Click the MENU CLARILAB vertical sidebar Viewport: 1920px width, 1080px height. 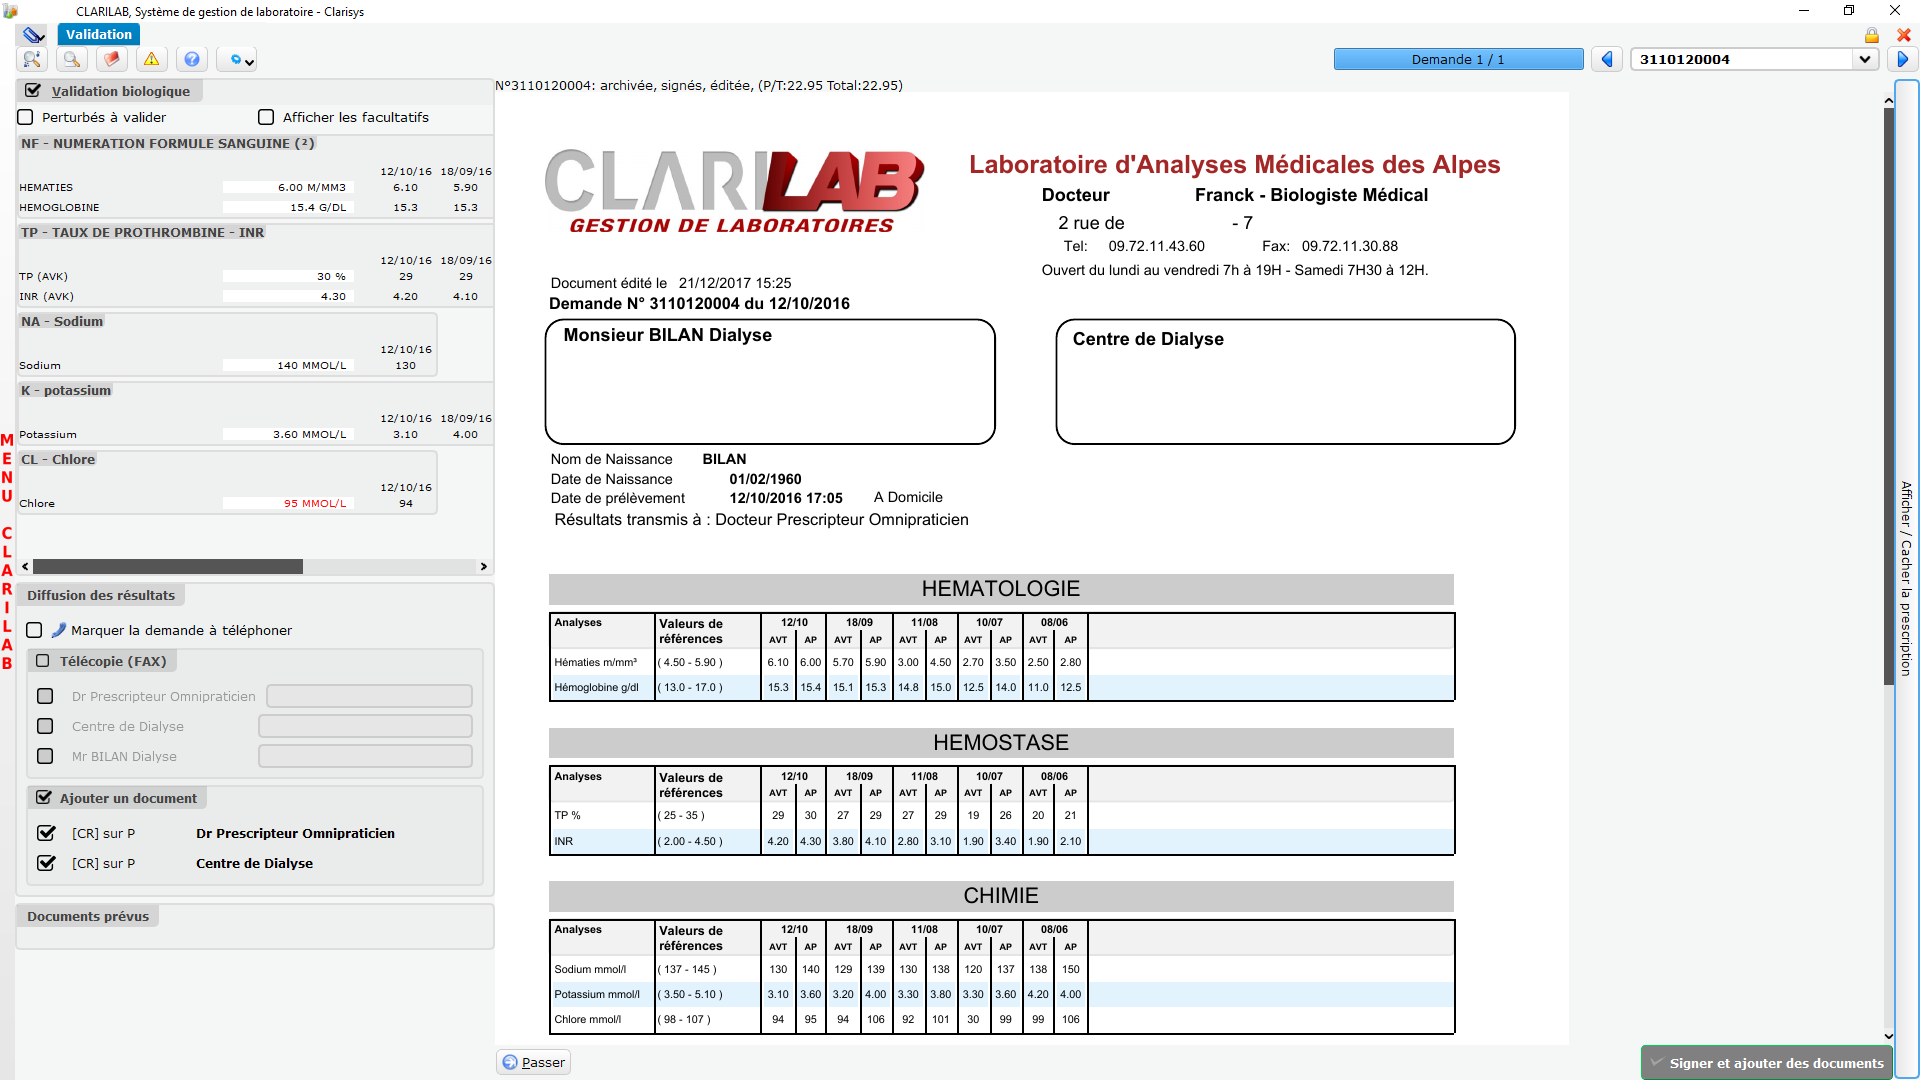pyautogui.click(x=7, y=552)
